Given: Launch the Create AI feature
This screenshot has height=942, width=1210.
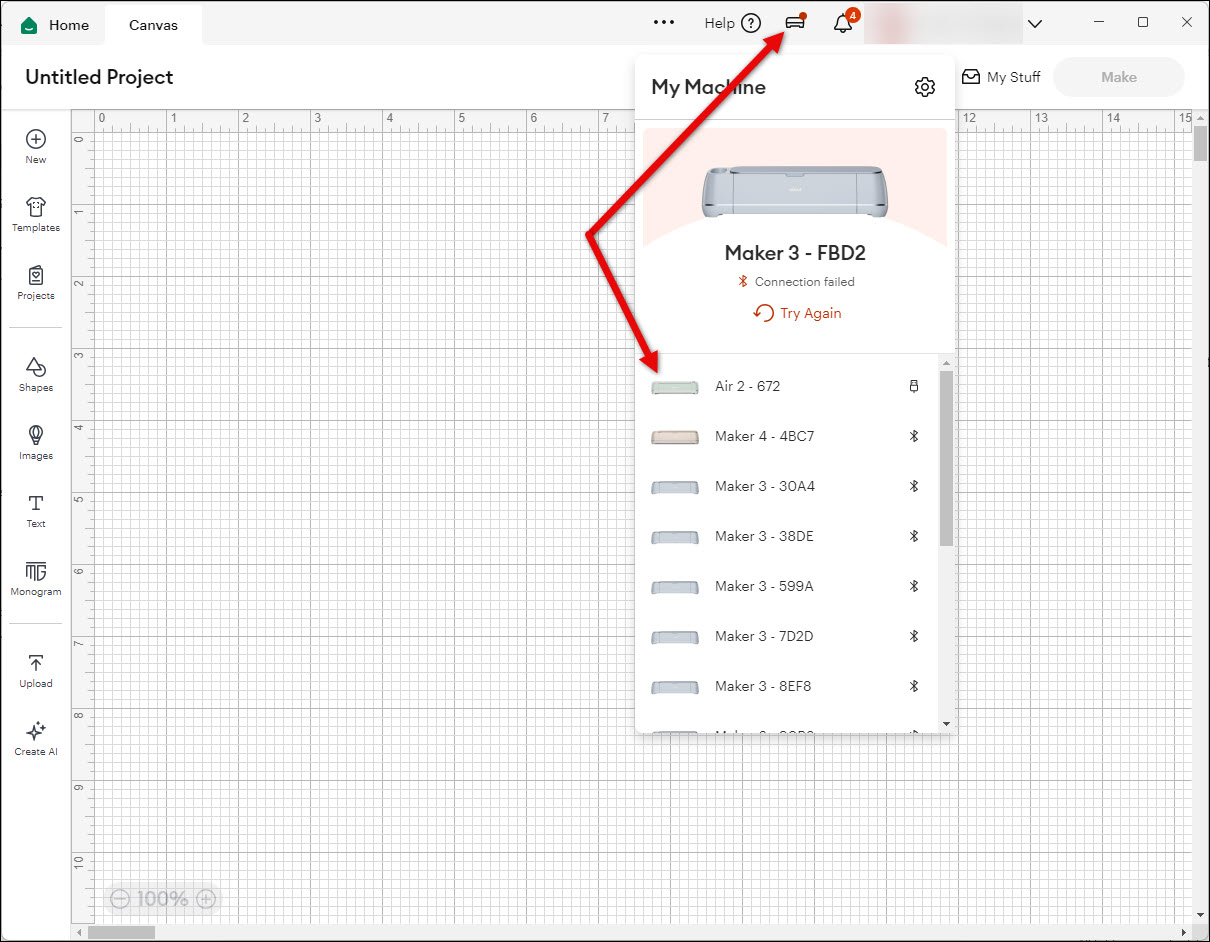Looking at the screenshot, I should coord(35,738).
